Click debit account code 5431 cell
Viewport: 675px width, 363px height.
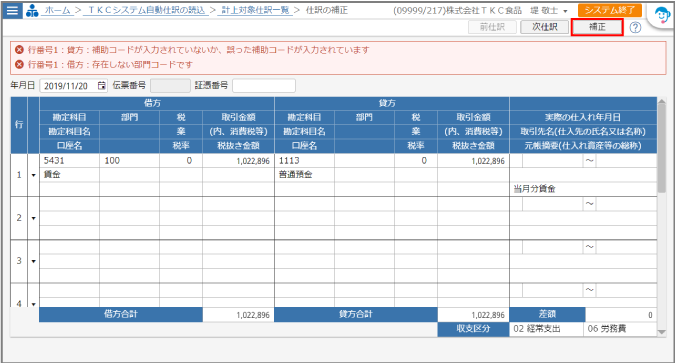click(69, 161)
